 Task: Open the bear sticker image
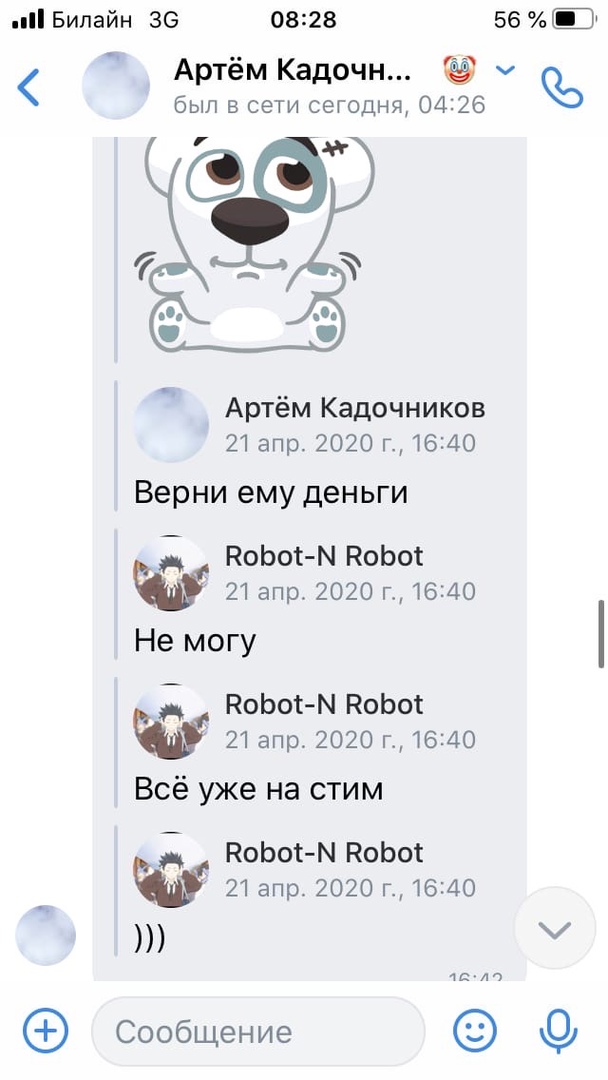pyautogui.click(x=253, y=245)
